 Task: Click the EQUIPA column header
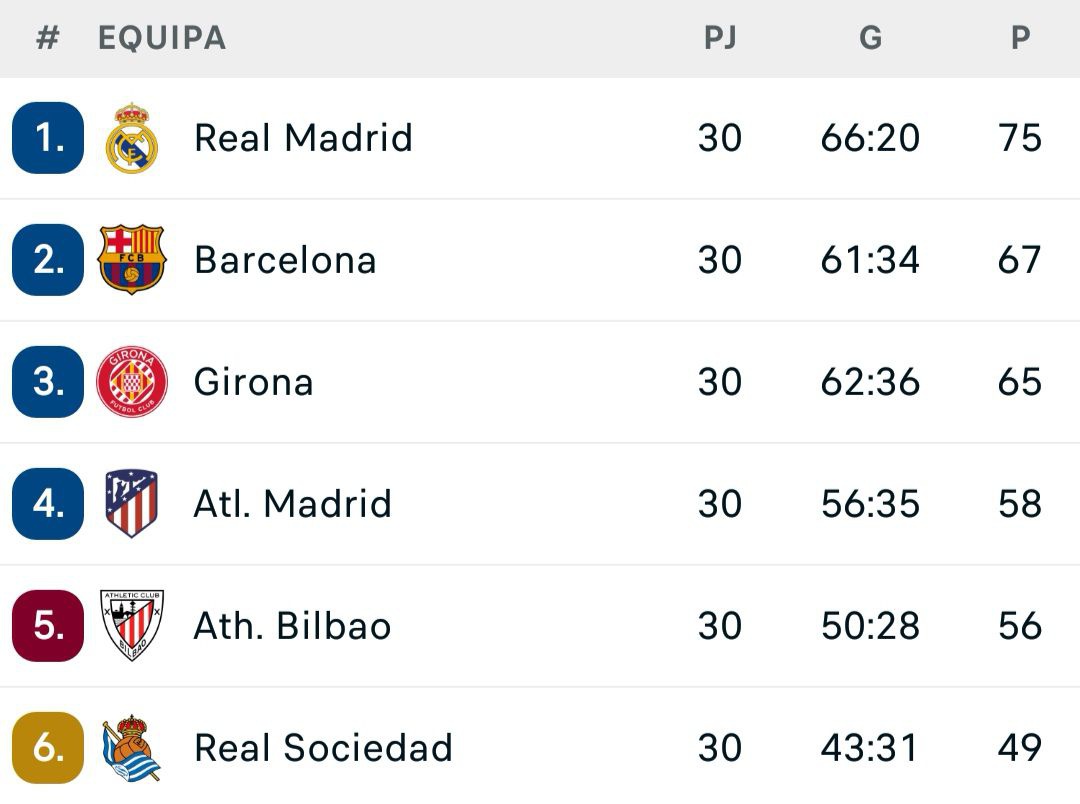coord(160,39)
